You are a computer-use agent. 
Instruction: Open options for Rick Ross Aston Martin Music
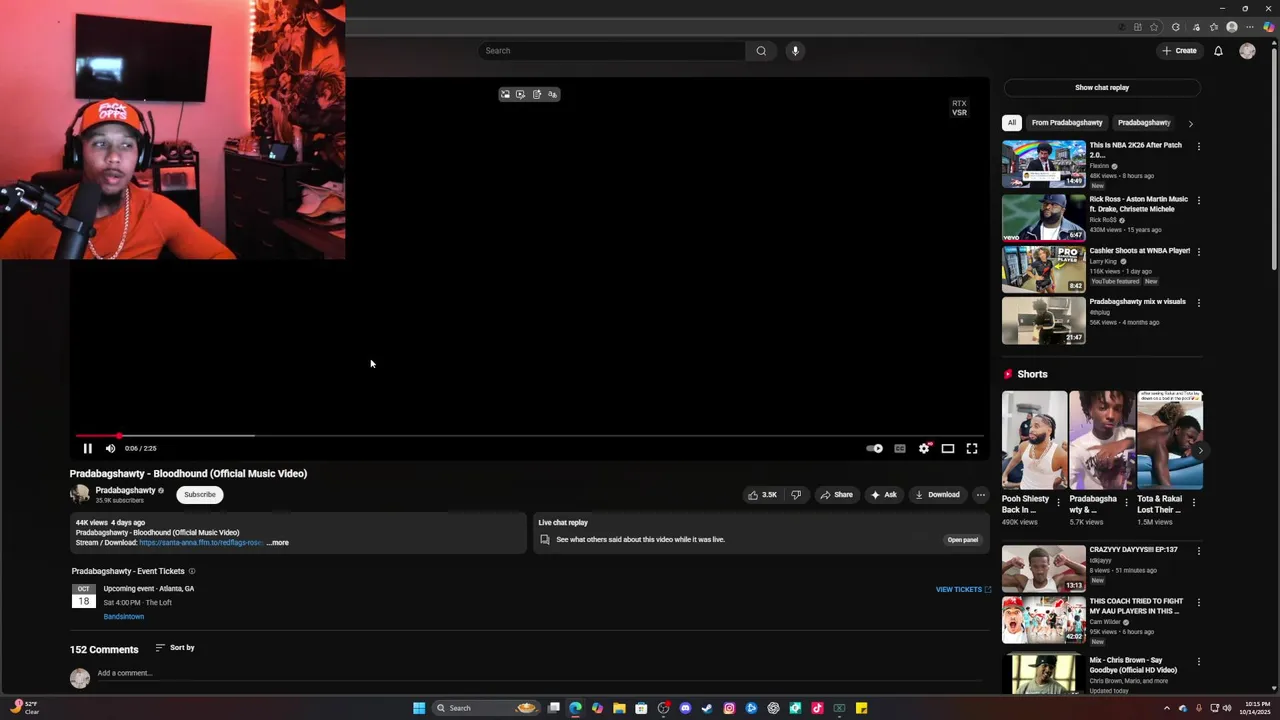1199,201
